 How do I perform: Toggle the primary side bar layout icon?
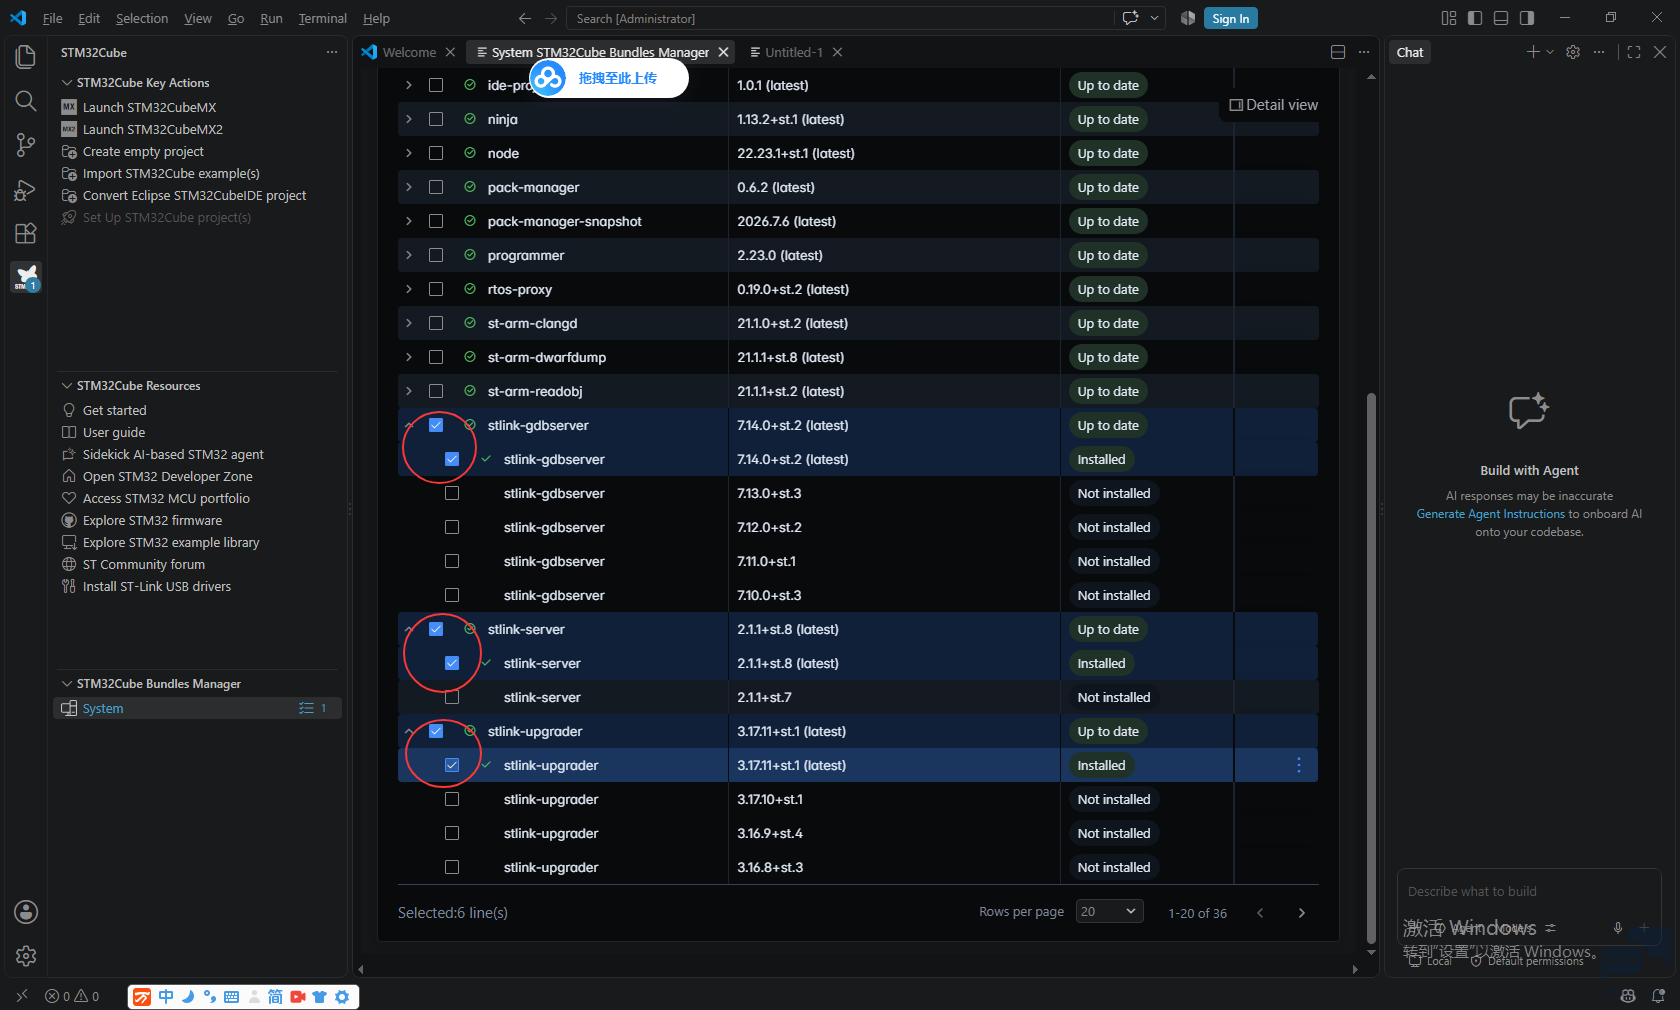click(x=1475, y=18)
